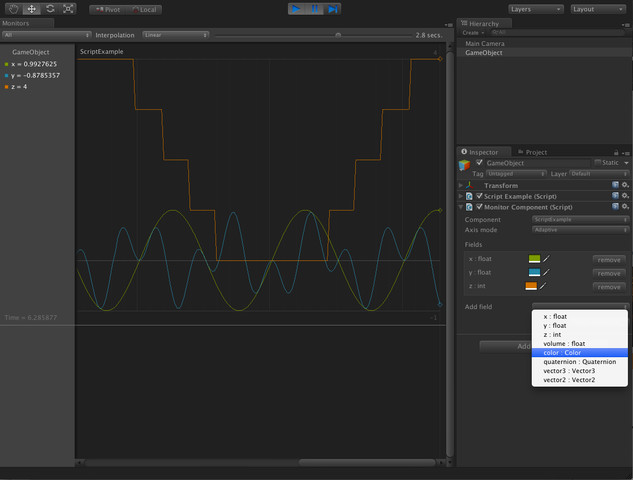
Task: Remove the x : float field
Action: [x=609, y=260]
